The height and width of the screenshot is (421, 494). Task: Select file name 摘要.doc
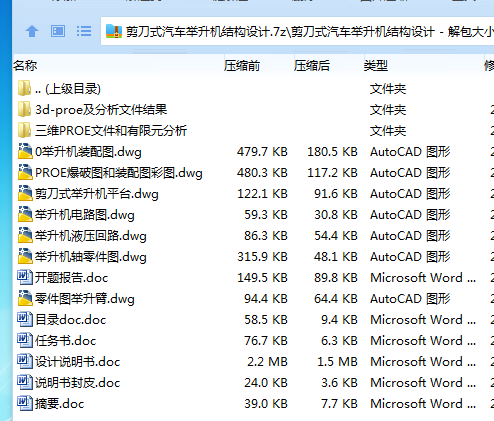(60, 404)
